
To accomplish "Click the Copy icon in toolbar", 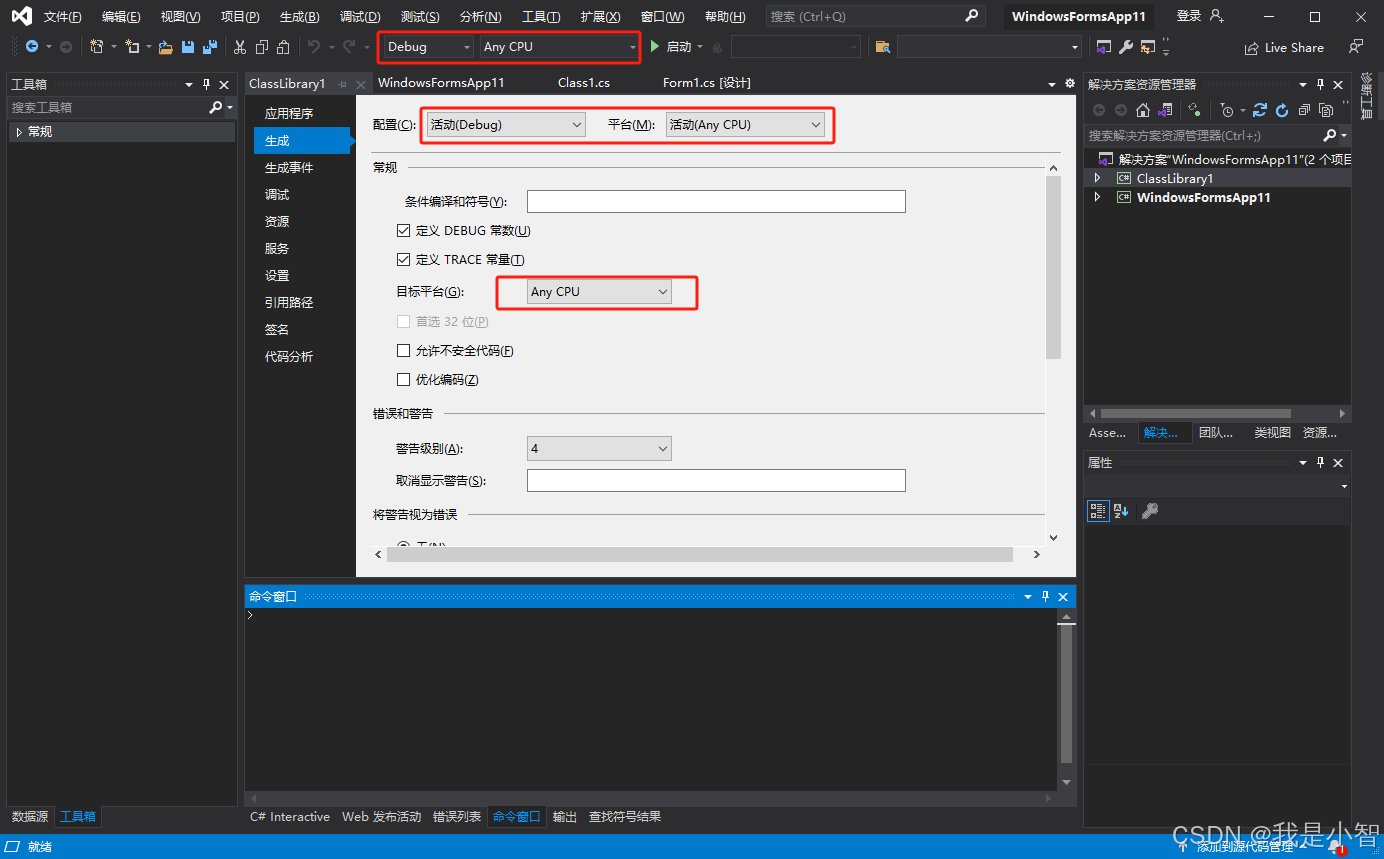I will tap(262, 47).
